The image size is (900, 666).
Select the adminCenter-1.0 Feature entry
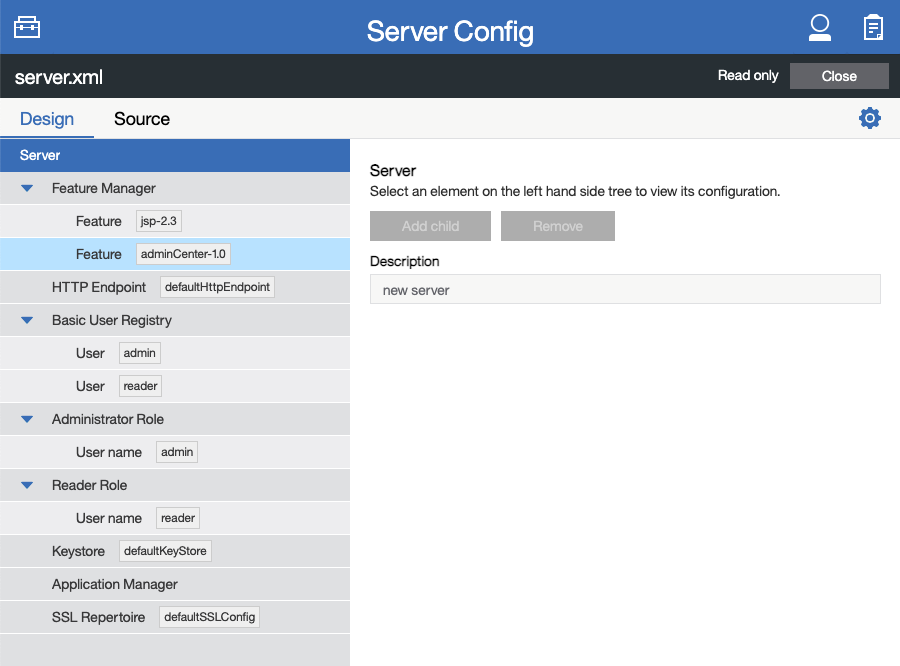click(183, 253)
